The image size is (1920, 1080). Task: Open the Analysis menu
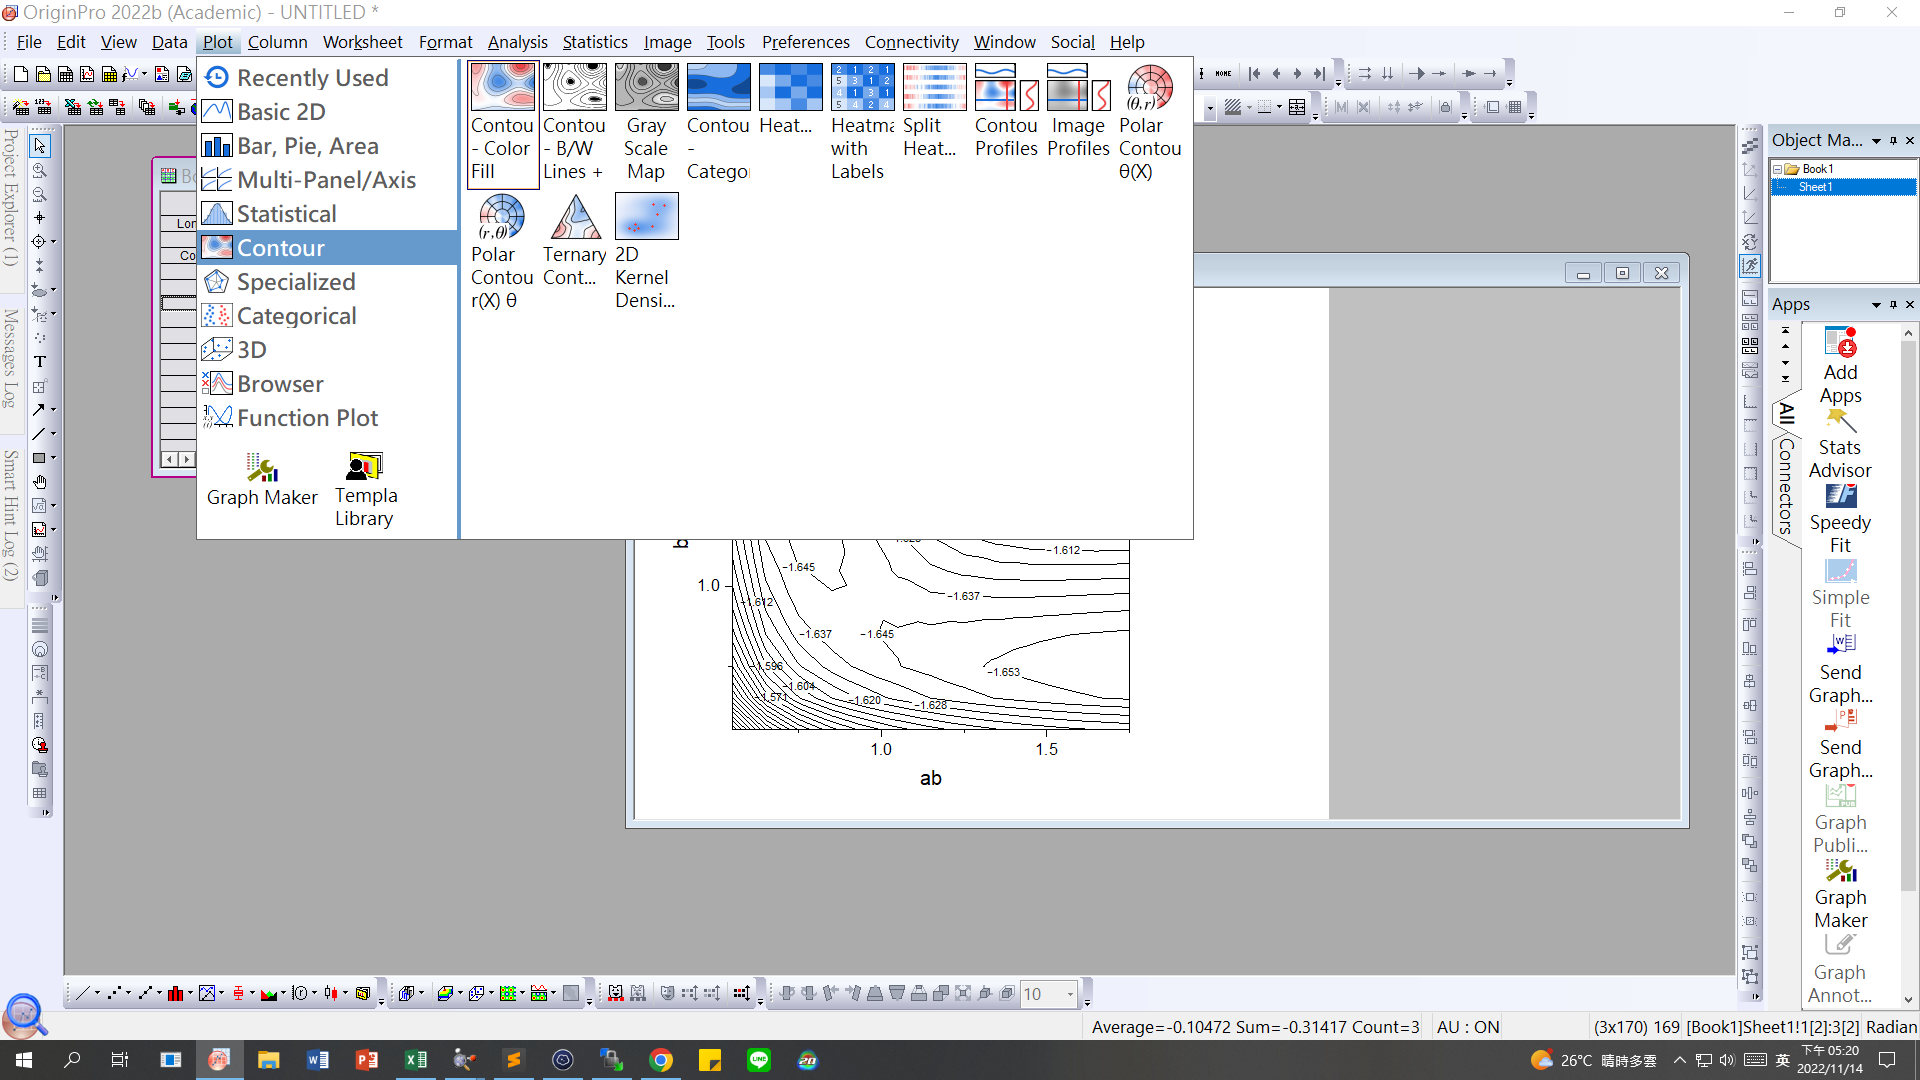(517, 42)
